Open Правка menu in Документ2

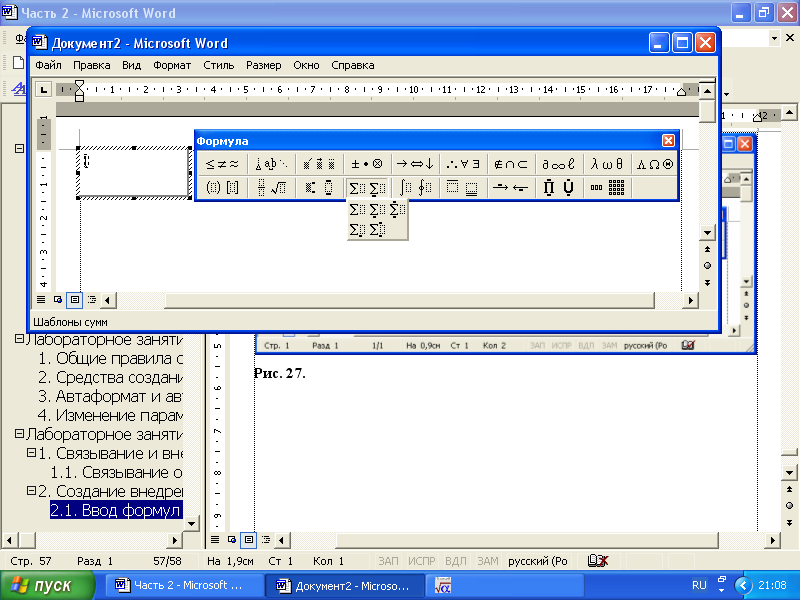coord(91,65)
